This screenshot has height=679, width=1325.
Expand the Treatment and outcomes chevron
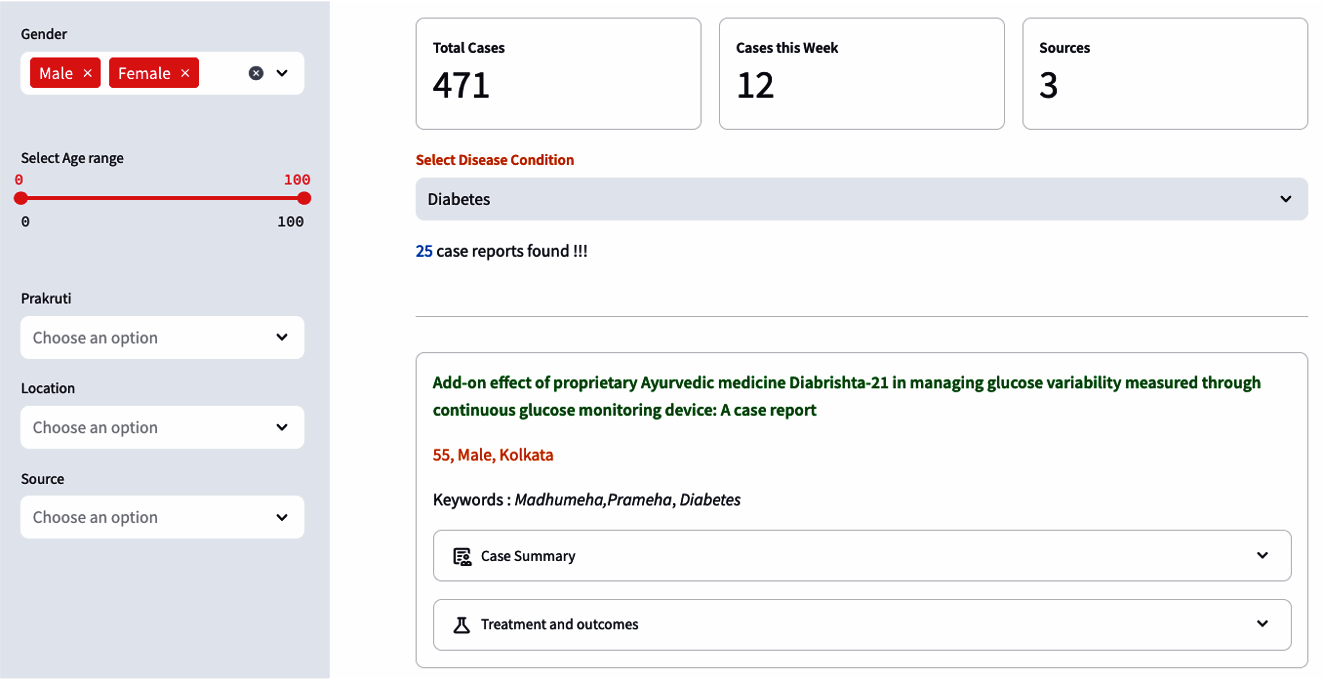pyautogui.click(x=1262, y=624)
